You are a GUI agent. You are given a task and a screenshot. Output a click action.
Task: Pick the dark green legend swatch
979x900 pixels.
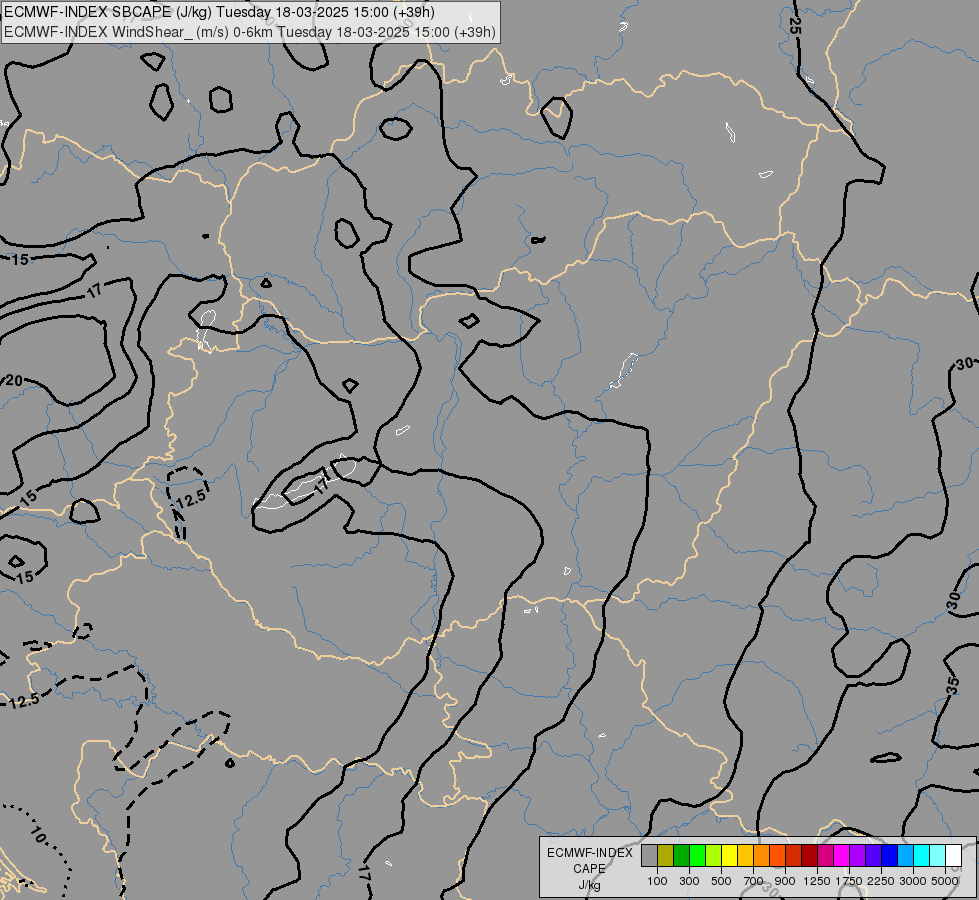pos(681,856)
